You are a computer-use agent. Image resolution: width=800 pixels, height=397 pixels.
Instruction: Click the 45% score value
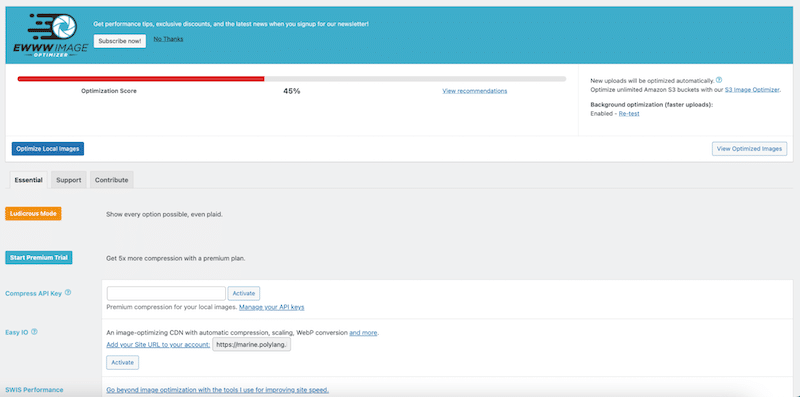click(x=292, y=91)
